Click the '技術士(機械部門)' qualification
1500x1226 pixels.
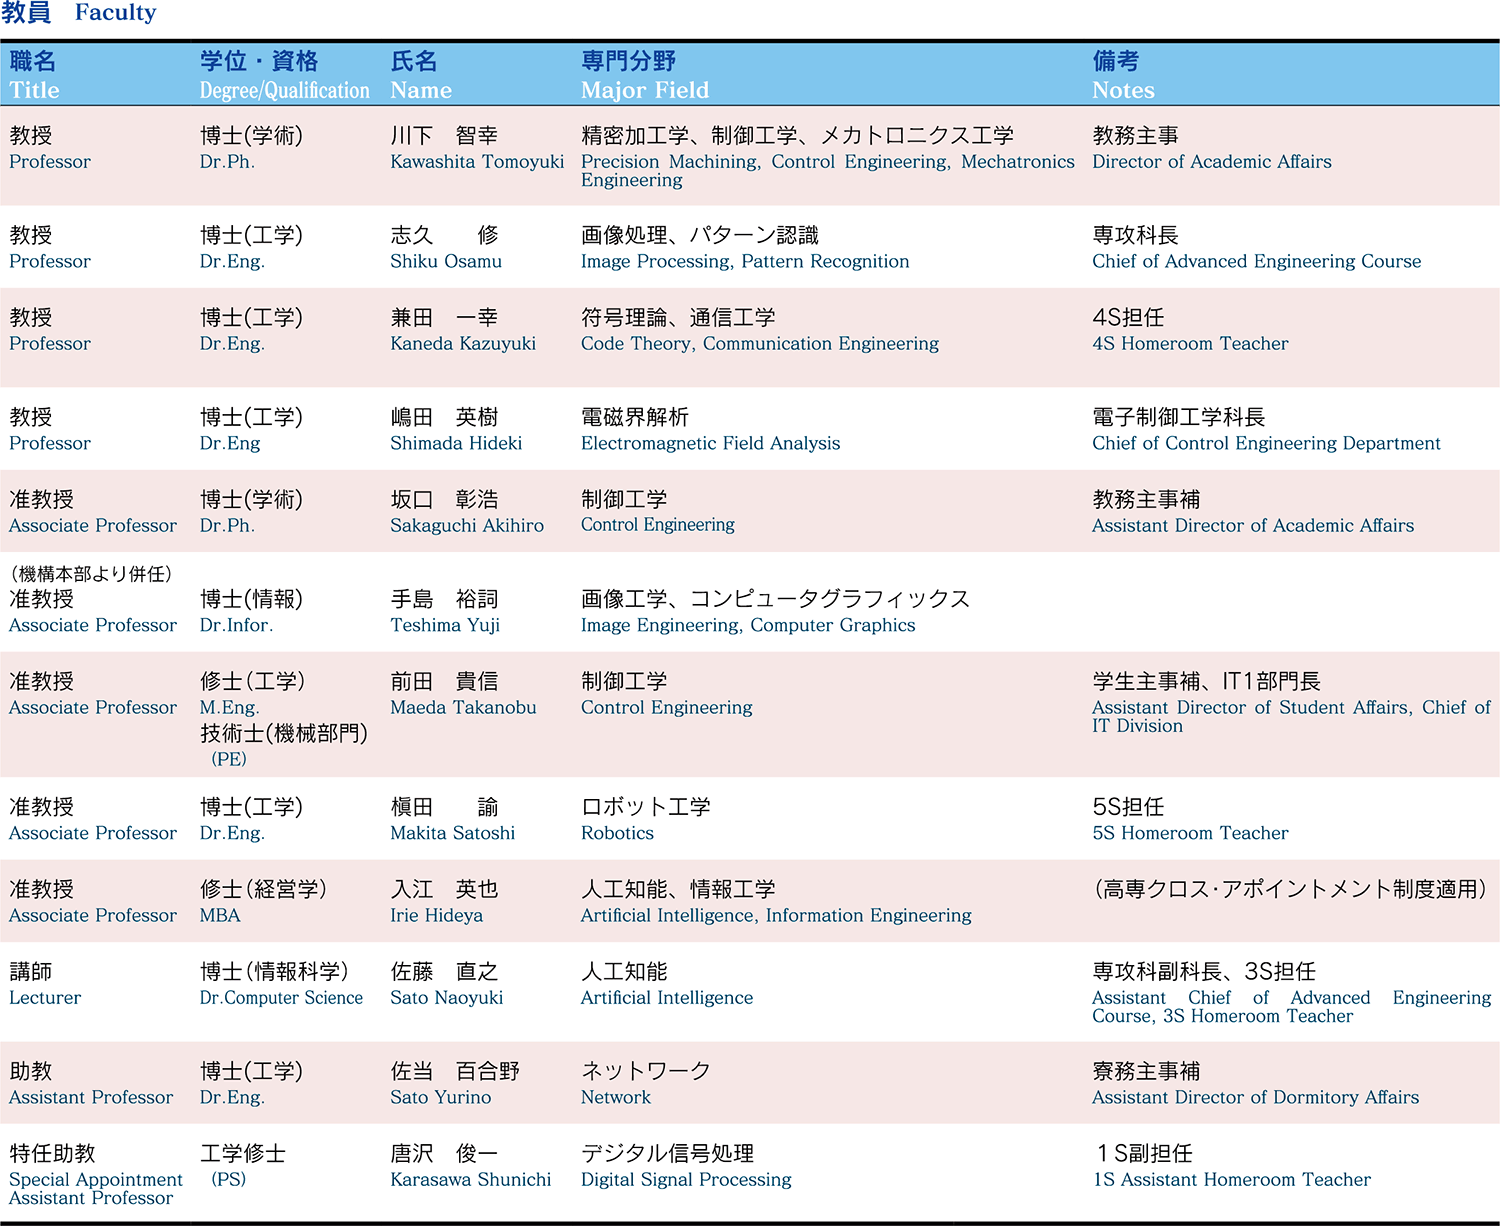(284, 734)
